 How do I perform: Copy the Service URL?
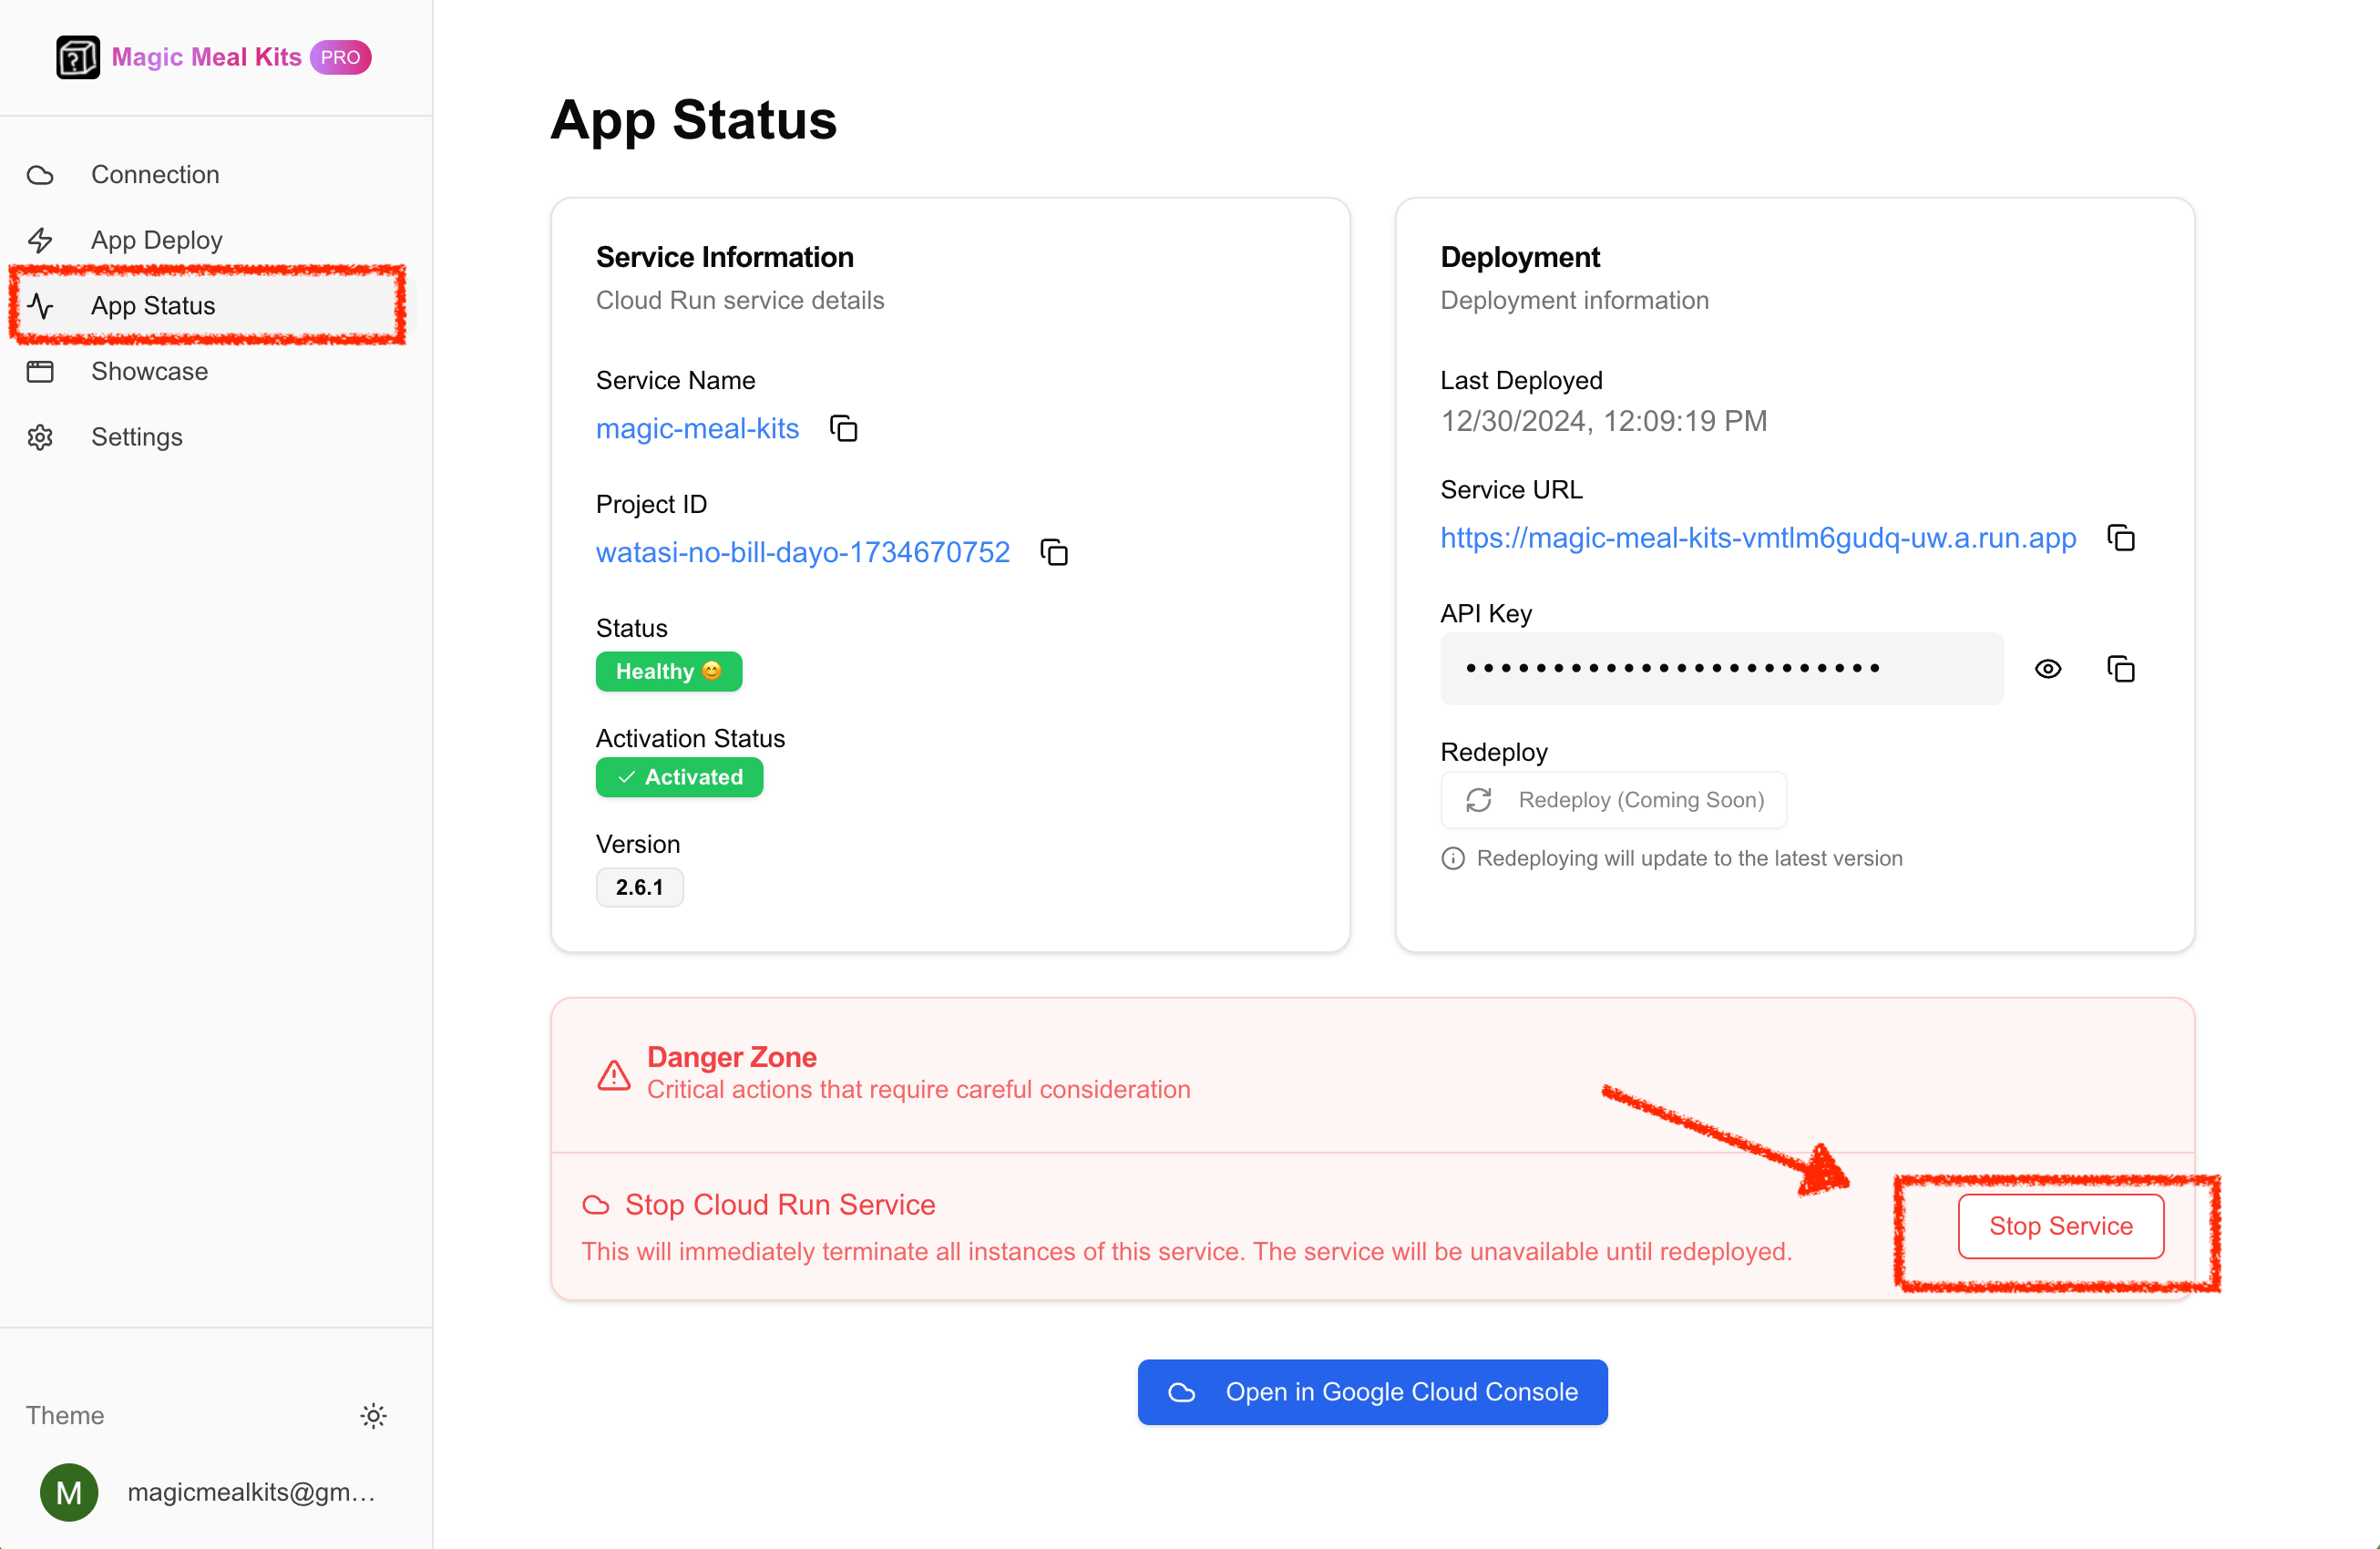2121,538
